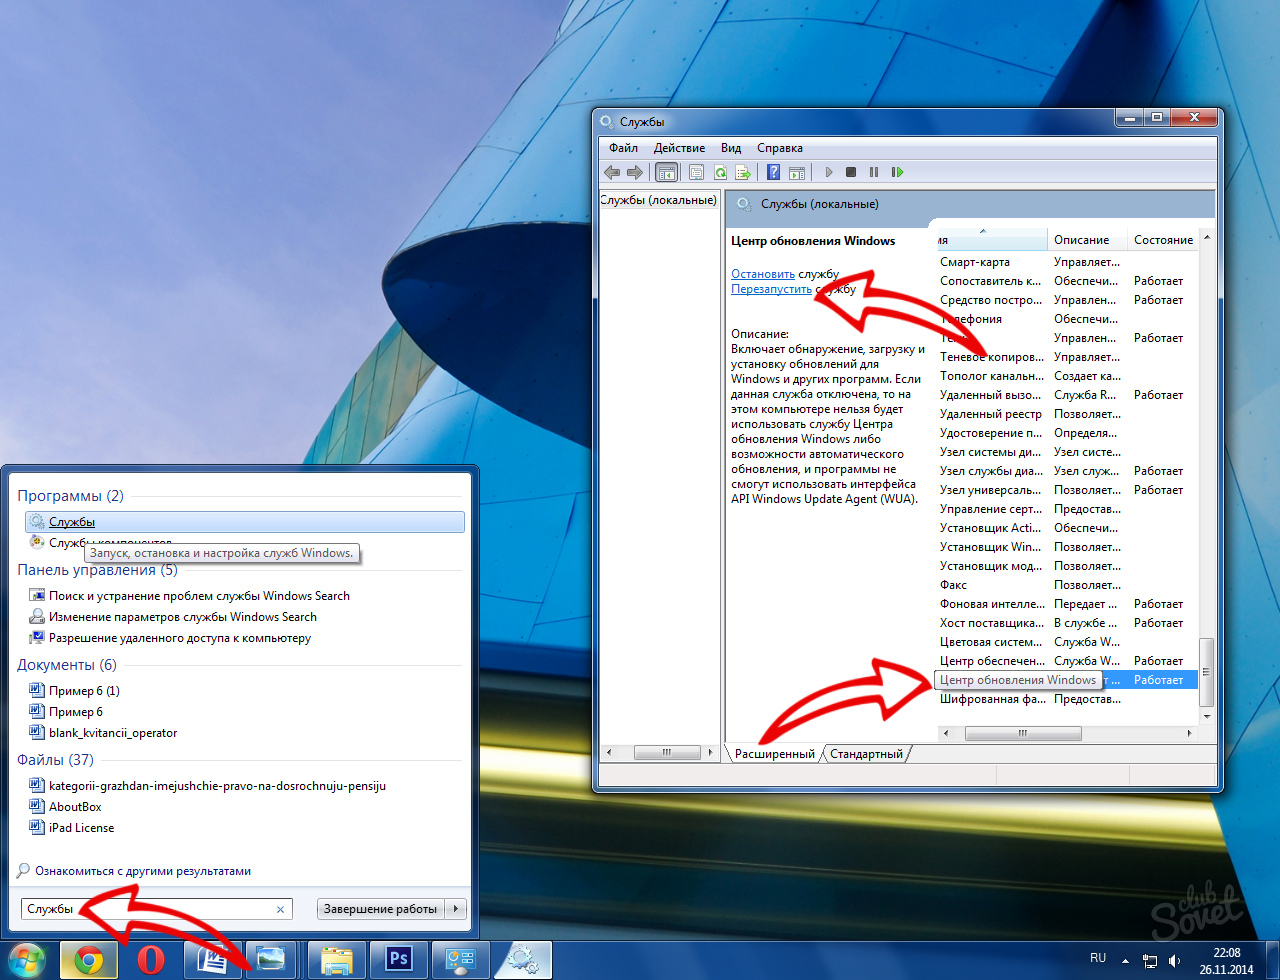Open Microsoft Word from the taskbar
The width and height of the screenshot is (1280, 980).
[213, 960]
